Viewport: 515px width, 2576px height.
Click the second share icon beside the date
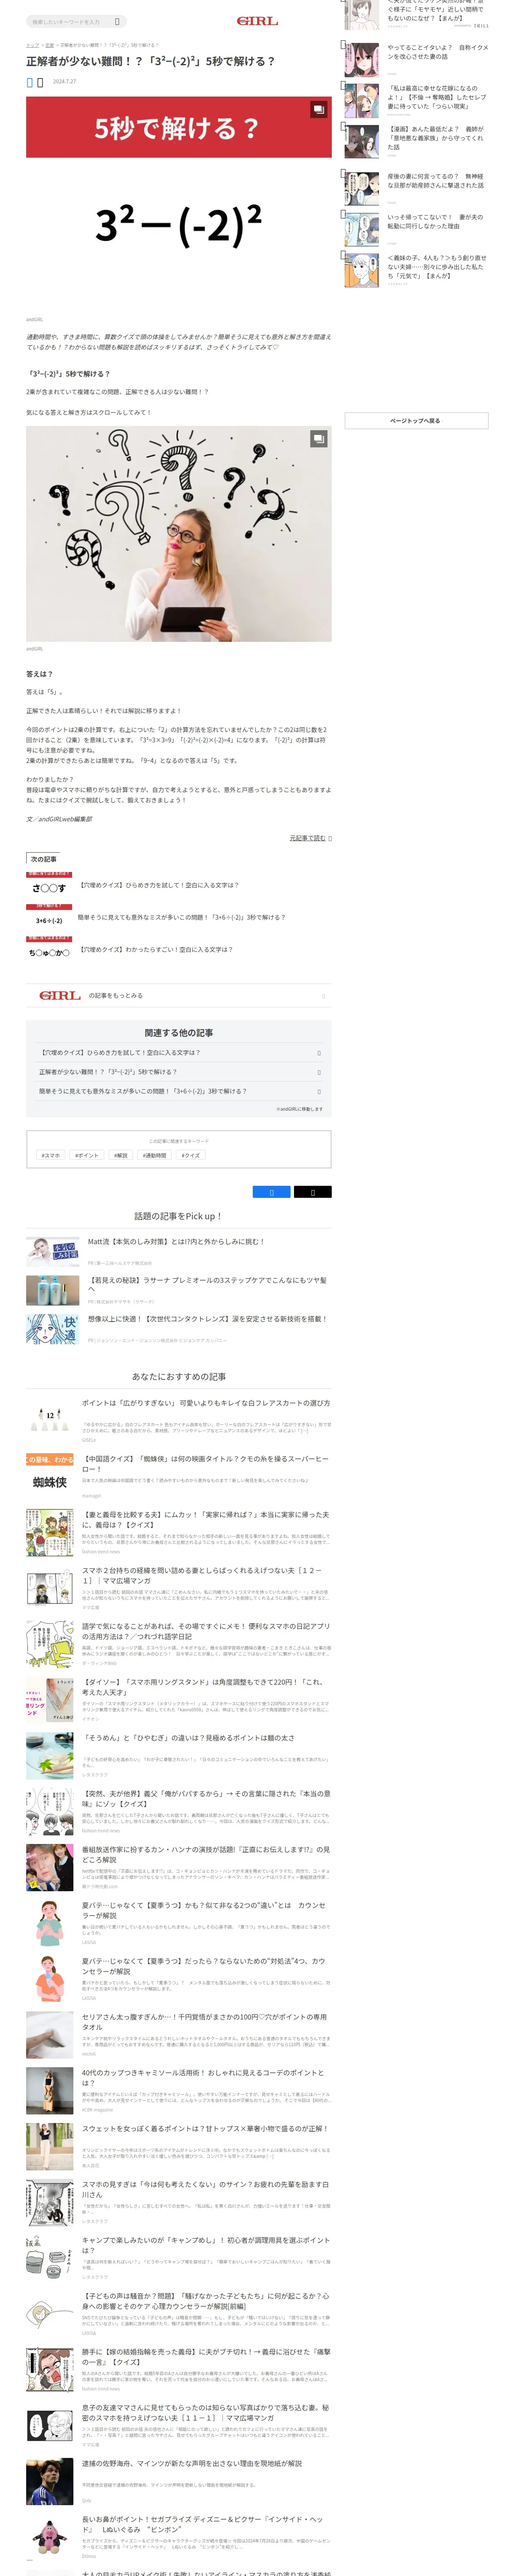click(40, 82)
